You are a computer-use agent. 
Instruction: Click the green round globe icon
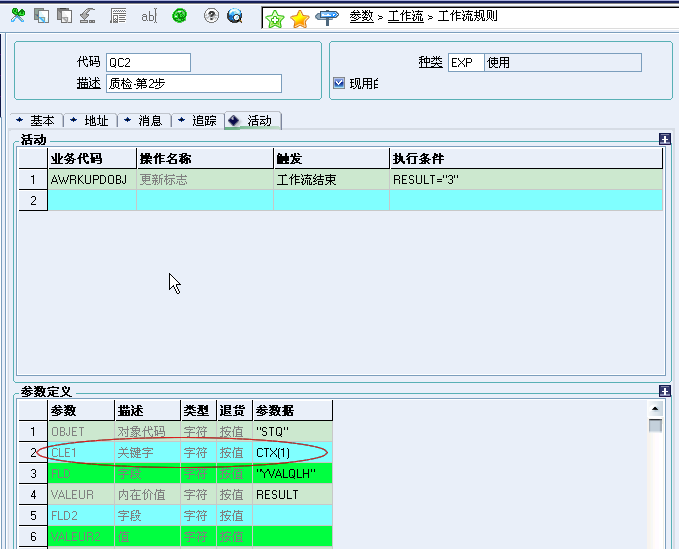click(x=179, y=16)
